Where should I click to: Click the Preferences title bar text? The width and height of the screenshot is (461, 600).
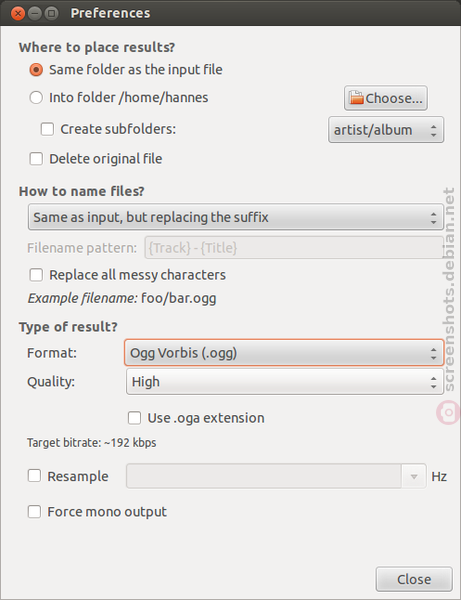(x=111, y=13)
